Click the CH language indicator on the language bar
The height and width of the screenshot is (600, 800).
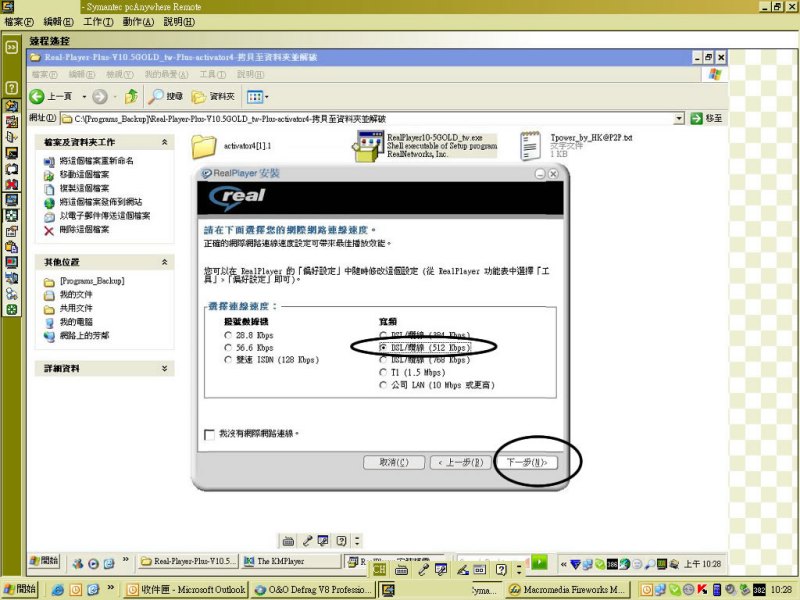click(379, 569)
